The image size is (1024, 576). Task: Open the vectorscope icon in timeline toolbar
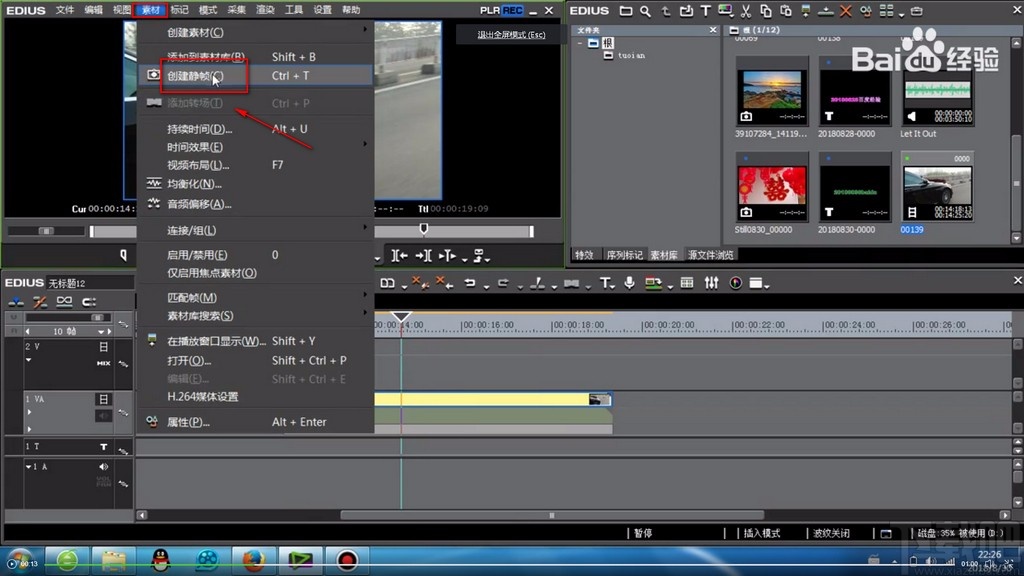[736, 283]
